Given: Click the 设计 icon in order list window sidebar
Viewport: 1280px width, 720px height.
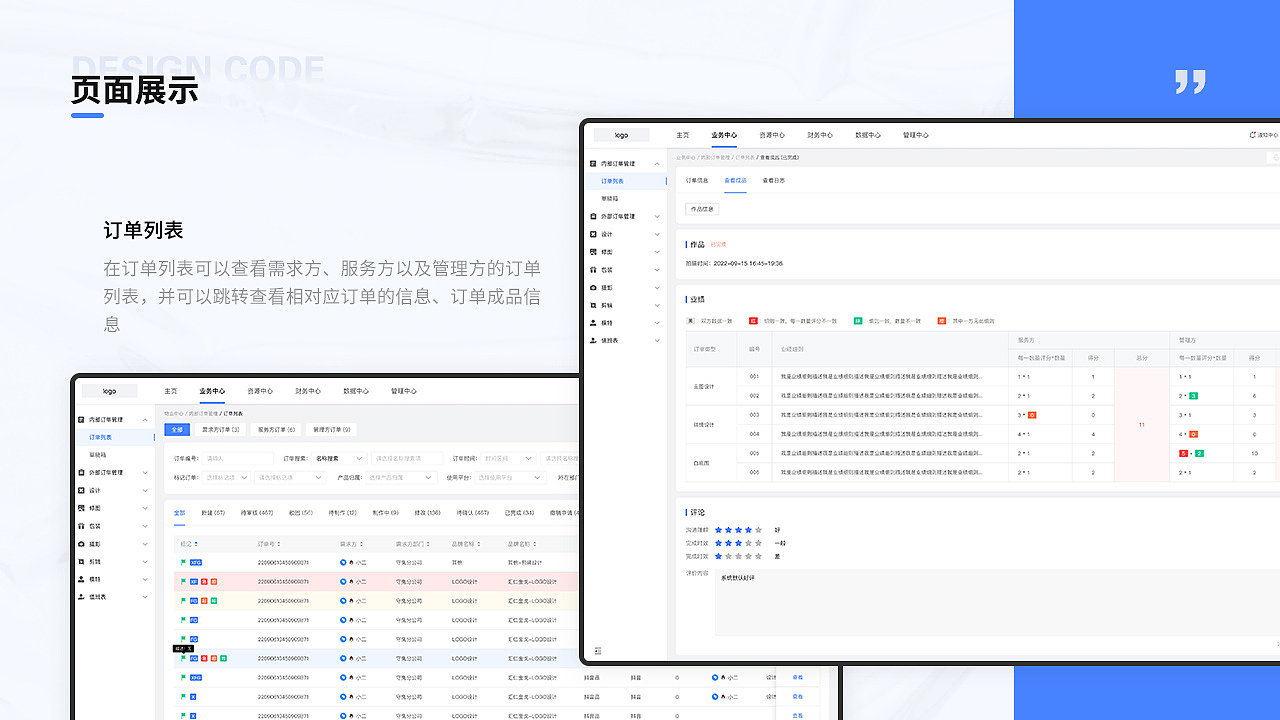Looking at the screenshot, I should pyautogui.click(x=81, y=490).
